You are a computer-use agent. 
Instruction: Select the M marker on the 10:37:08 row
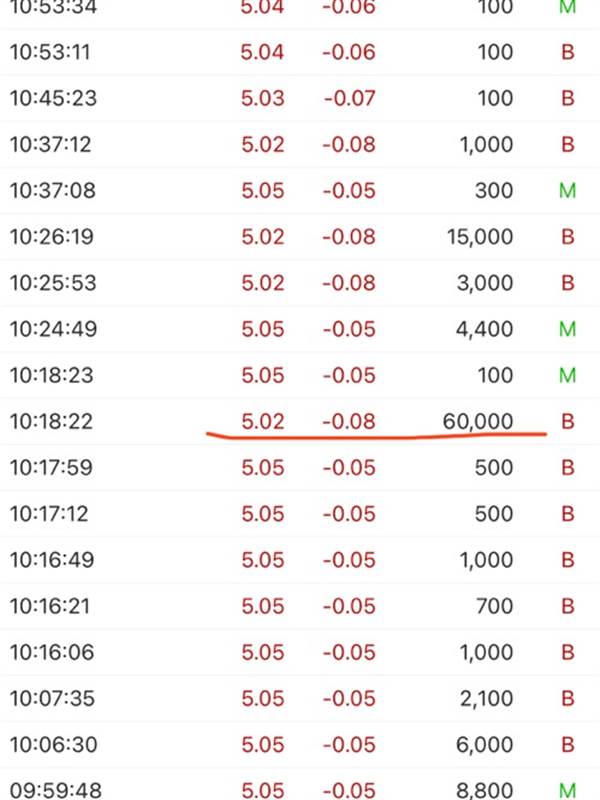point(567,191)
